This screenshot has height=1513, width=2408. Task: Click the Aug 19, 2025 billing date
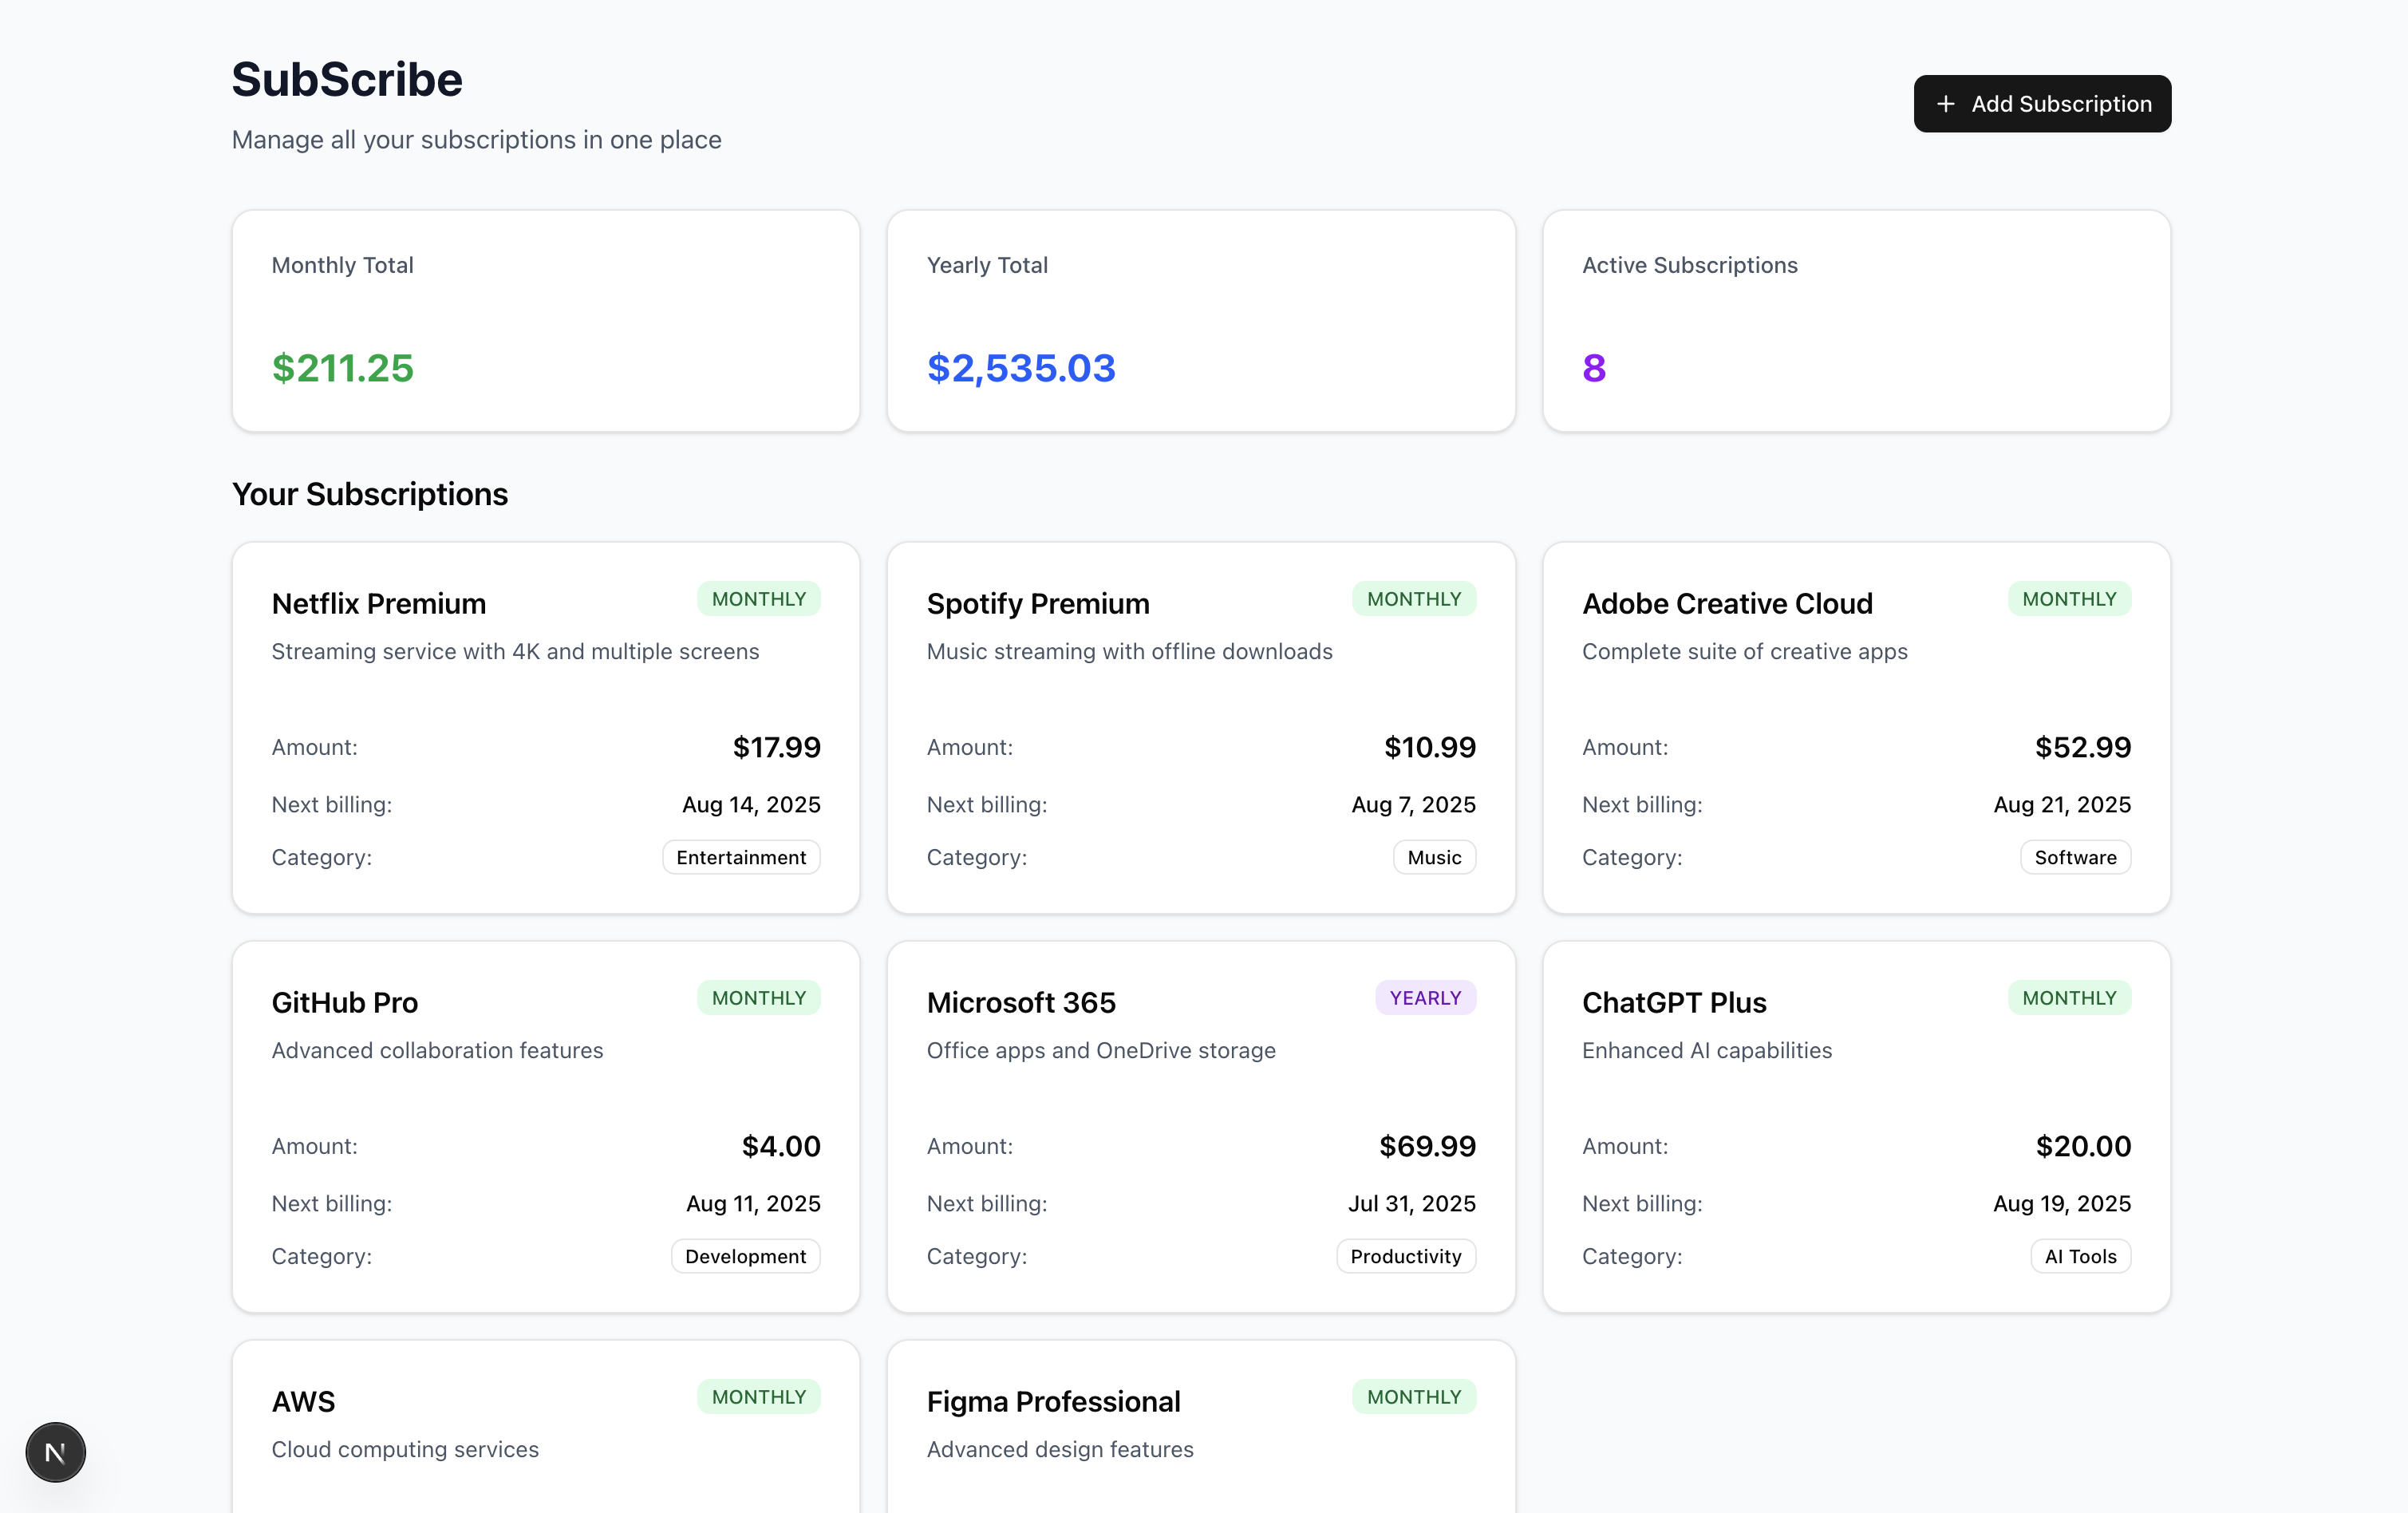tap(2062, 1204)
